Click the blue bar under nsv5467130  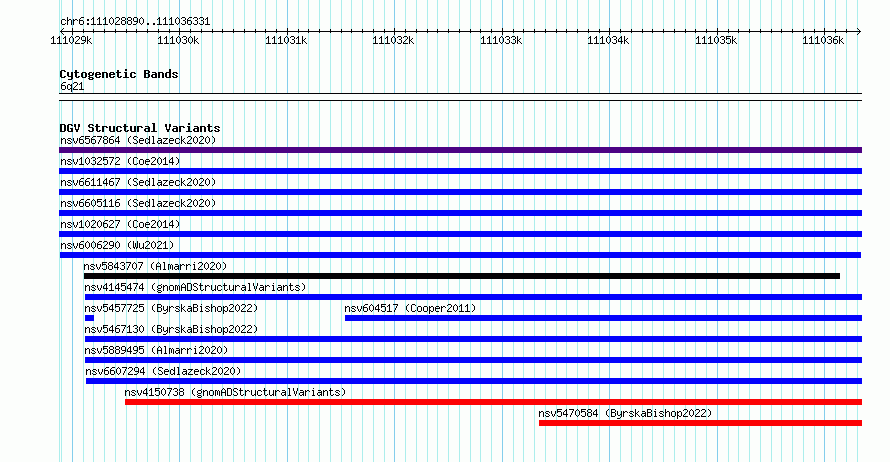pyautogui.click(x=473, y=339)
